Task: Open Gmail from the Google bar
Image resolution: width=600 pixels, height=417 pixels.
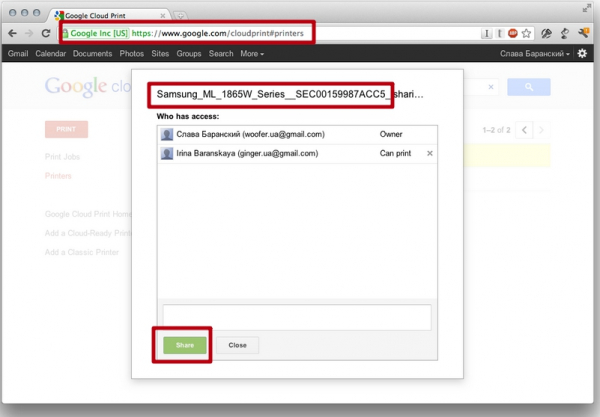Action: click(18, 53)
